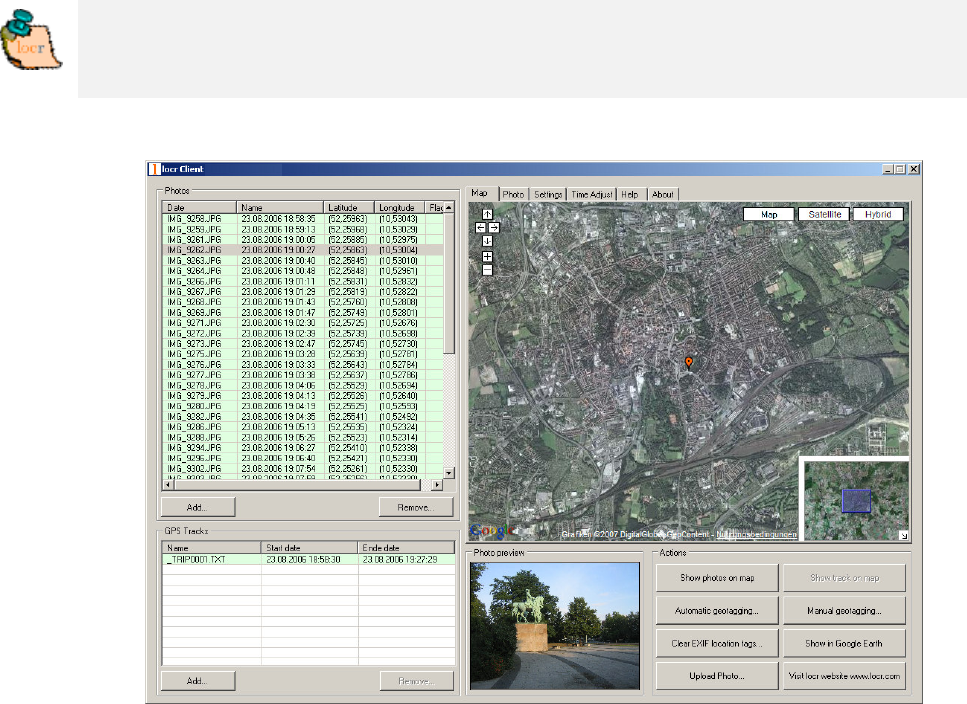Click the statue photo preview thumbnail
967x704 pixels.
tap(554, 625)
